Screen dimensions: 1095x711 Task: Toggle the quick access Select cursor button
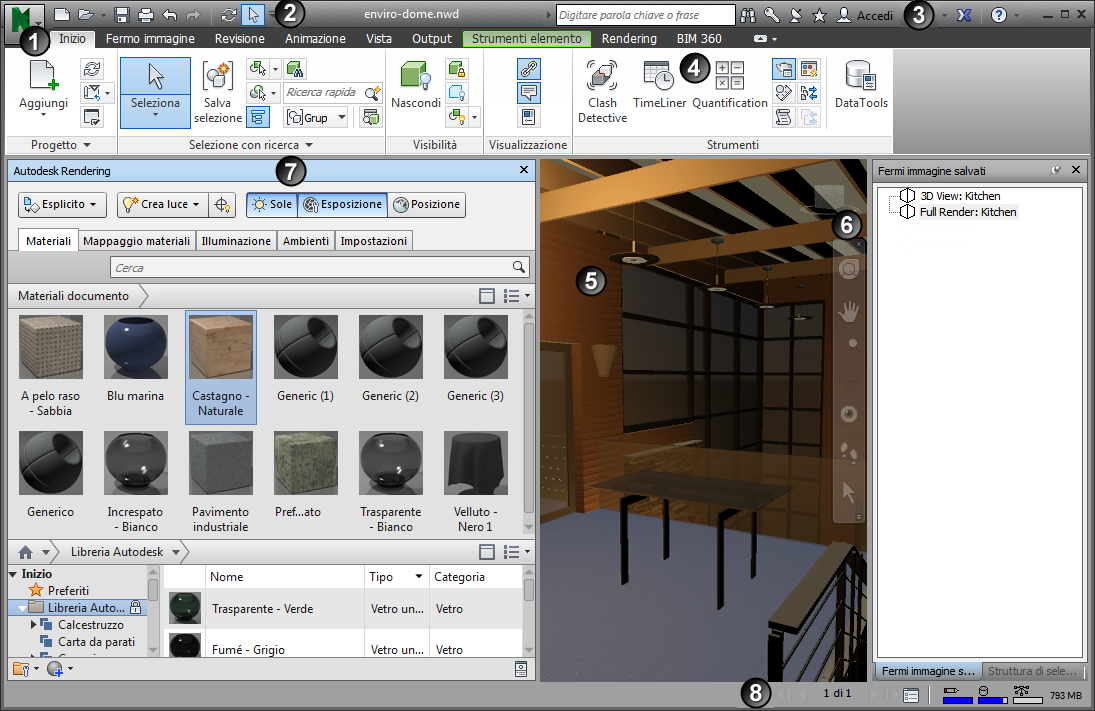253,15
